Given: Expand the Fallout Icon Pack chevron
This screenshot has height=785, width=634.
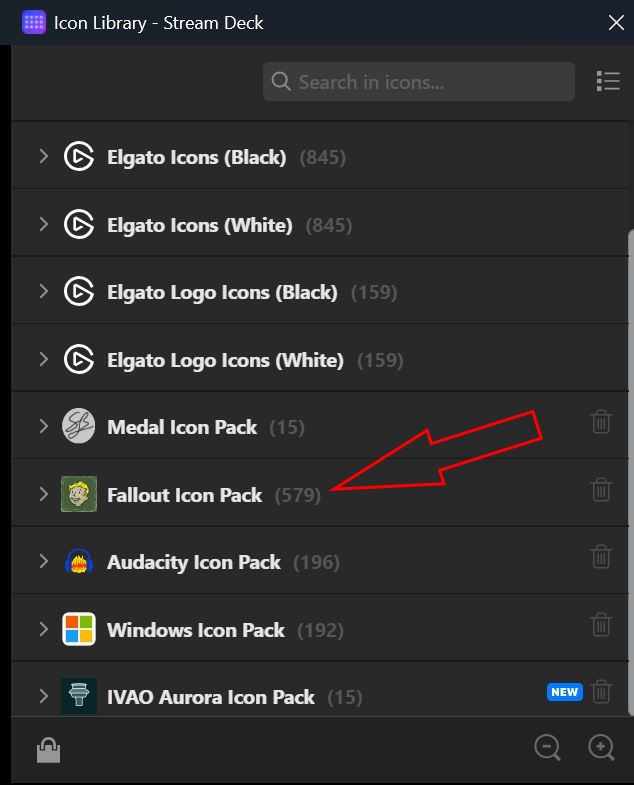Looking at the screenshot, I should point(43,494).
